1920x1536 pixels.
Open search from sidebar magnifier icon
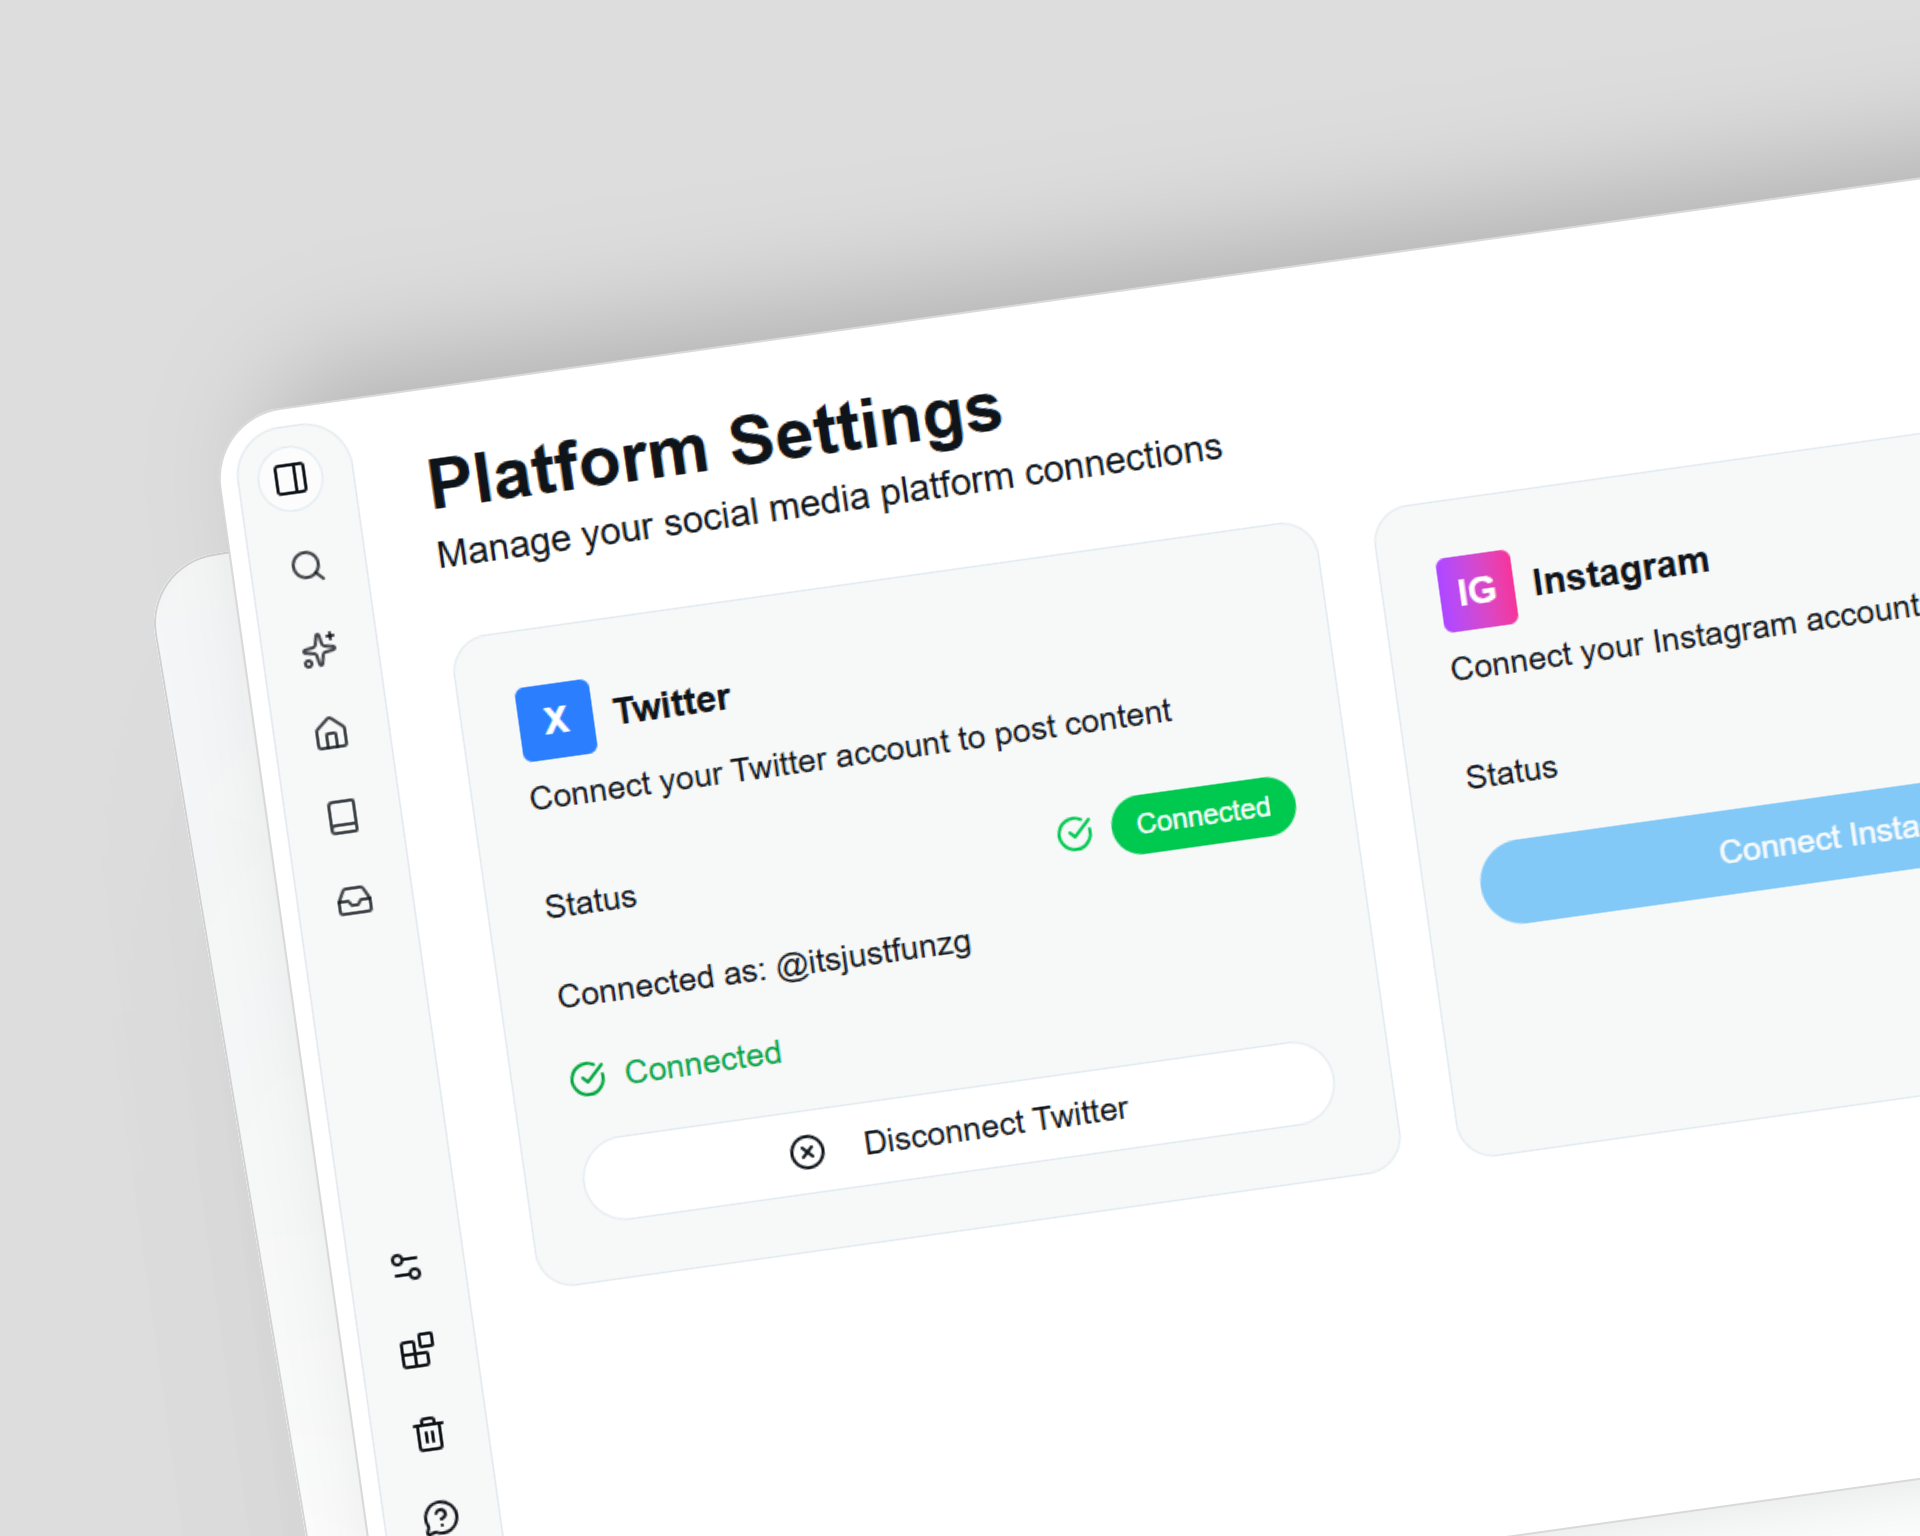click(308, 566)
